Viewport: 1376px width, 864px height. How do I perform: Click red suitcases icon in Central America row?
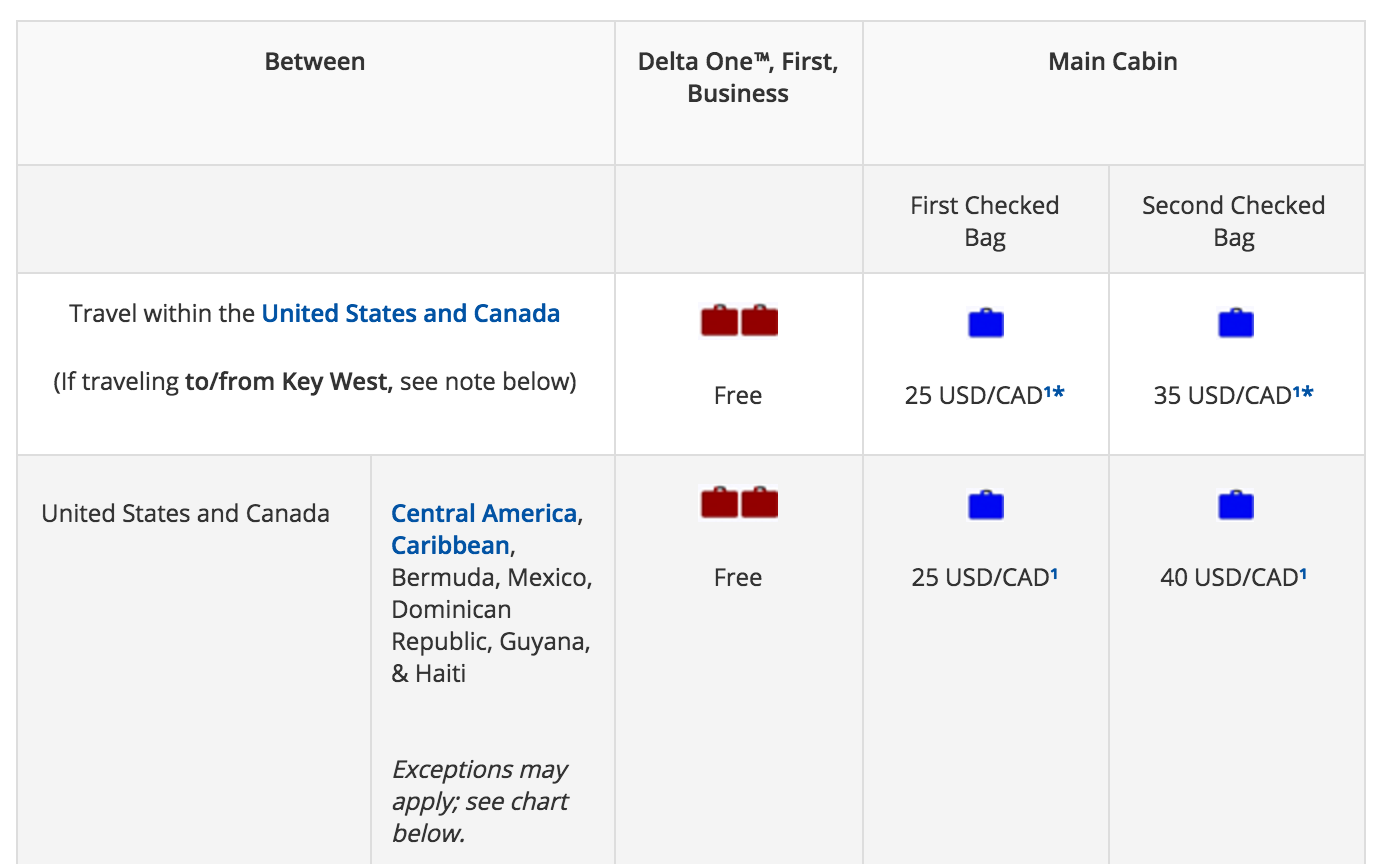pyautogui.click(x=739, y=503)
